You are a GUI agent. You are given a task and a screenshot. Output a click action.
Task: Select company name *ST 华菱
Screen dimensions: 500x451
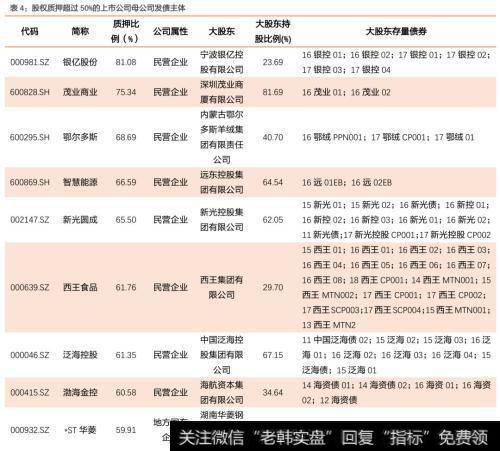(80, 430)
